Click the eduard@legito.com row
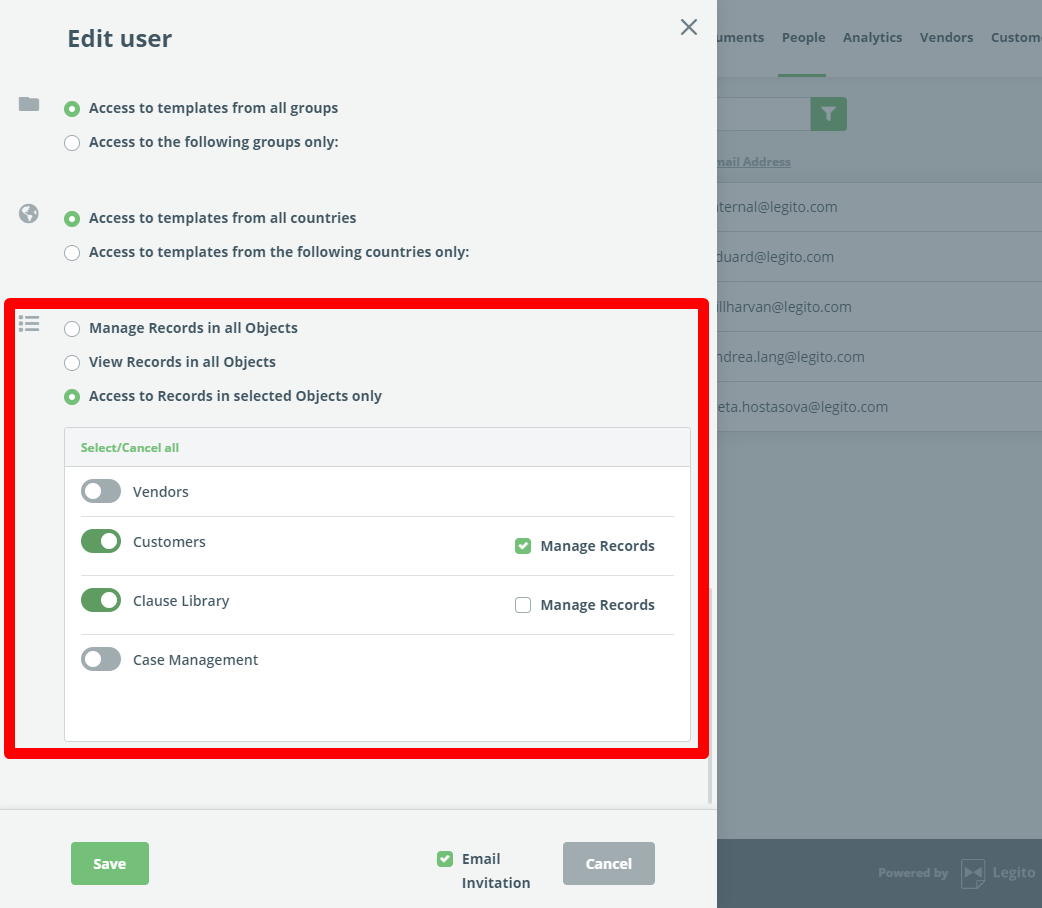This screenshot has width=1042, height=908. tap(880, 257)
